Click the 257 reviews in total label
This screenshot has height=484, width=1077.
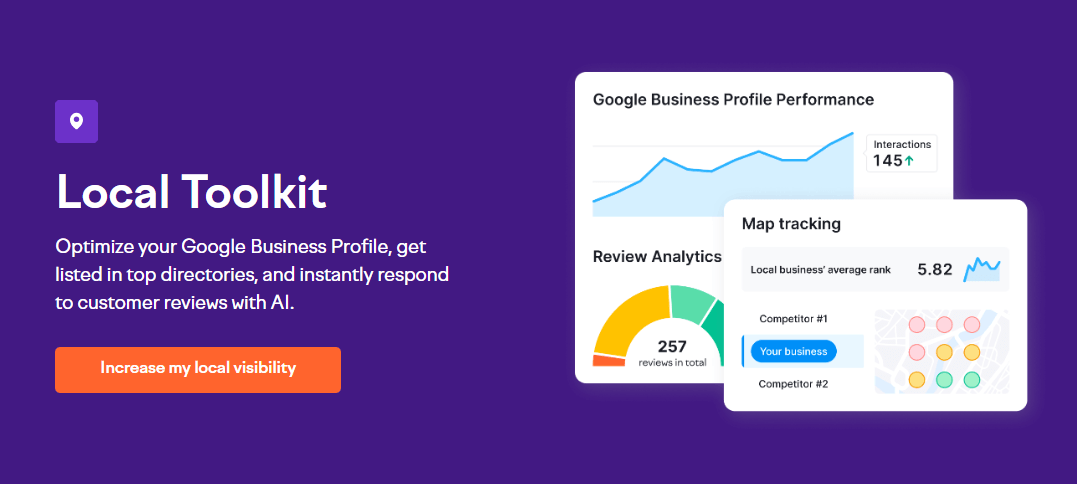tap(672, 353)
